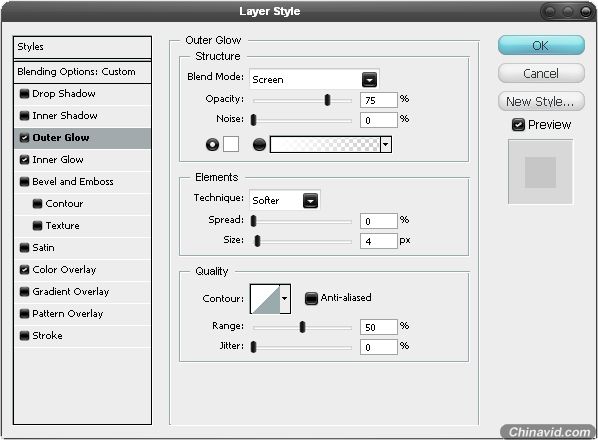Disable the Color Overlay checkbox
Viewport: 598px width, 440px height.
(24, 270)
